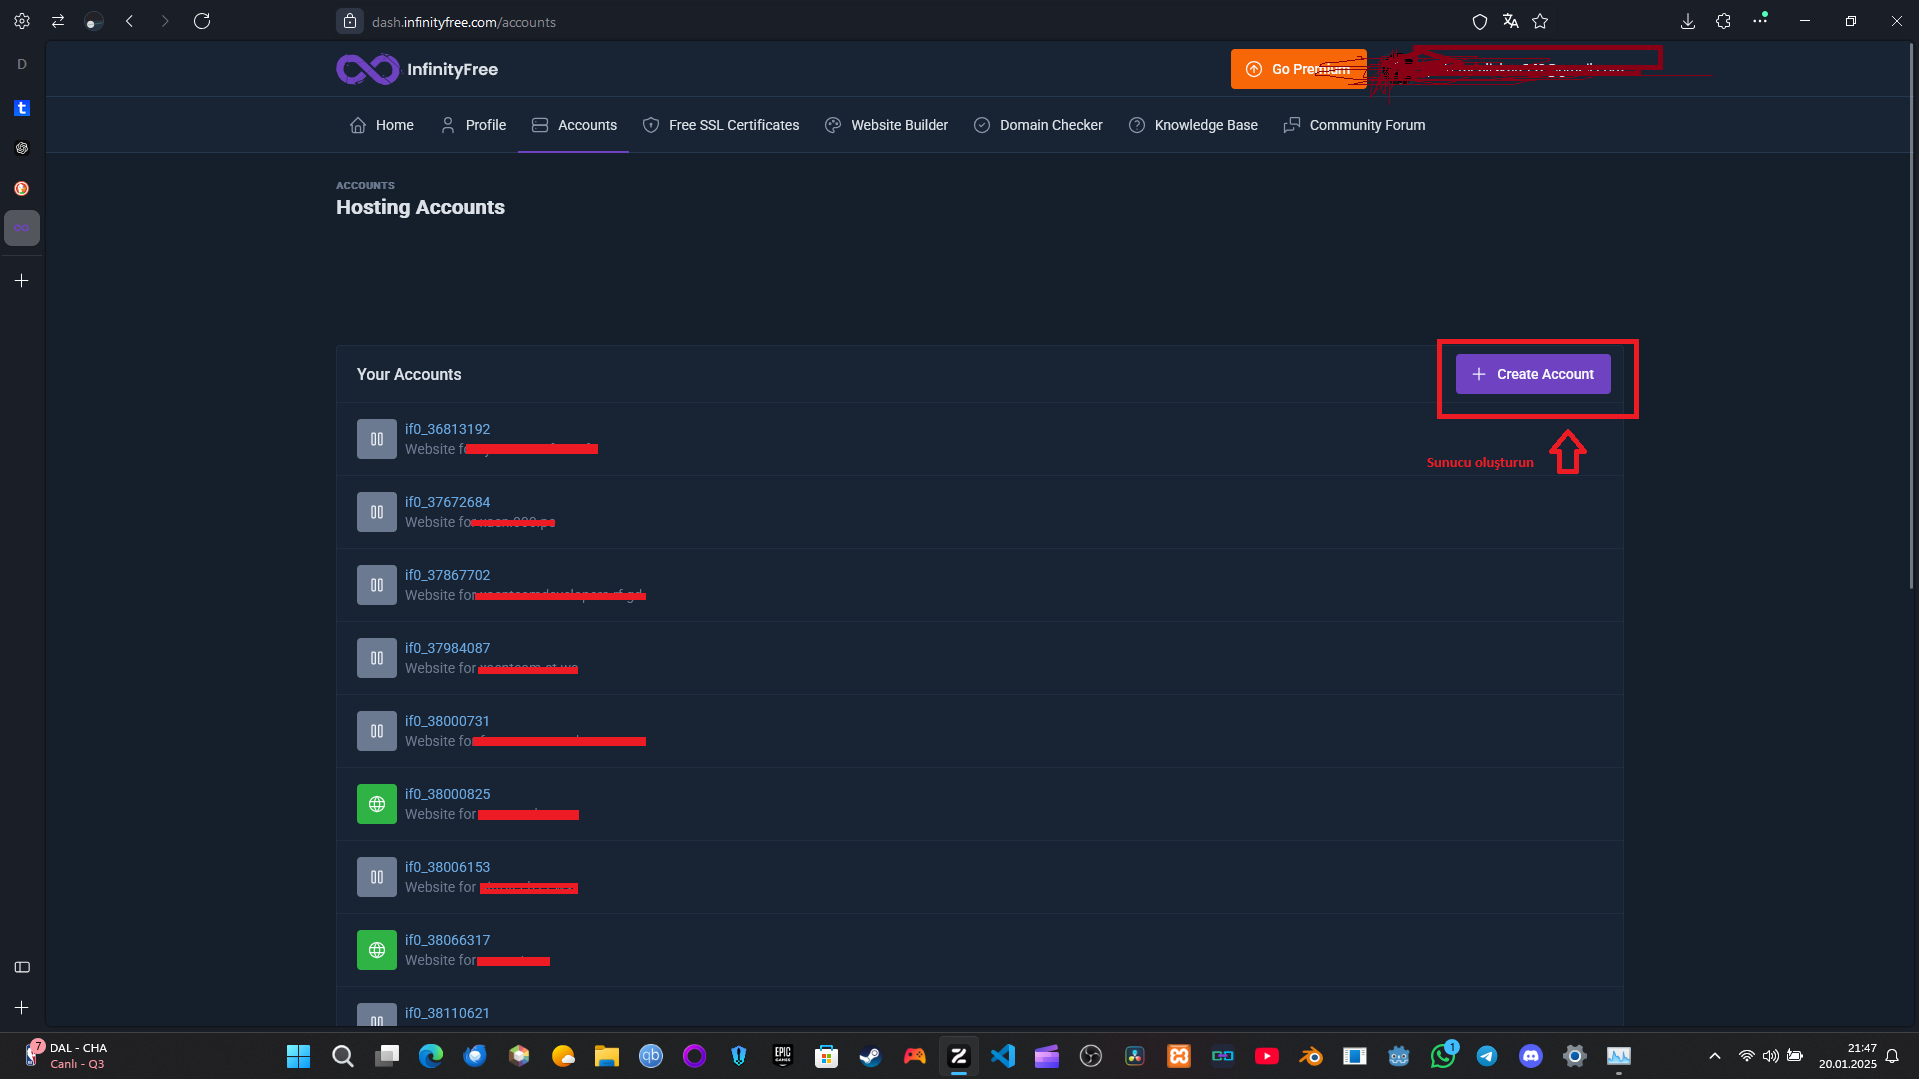Open account if0_38066317
Screen dimensions: 1919x1079
(447, 940)
